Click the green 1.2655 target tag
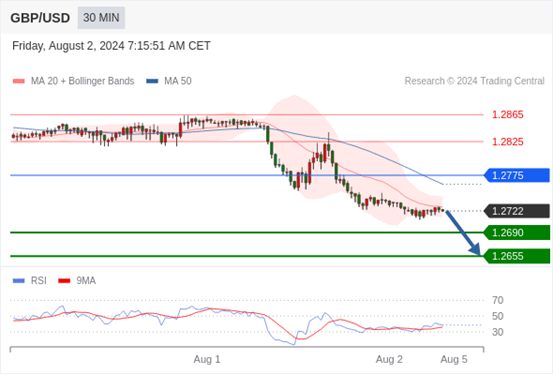This screenshot has height=375, width=553. (517, 256)
